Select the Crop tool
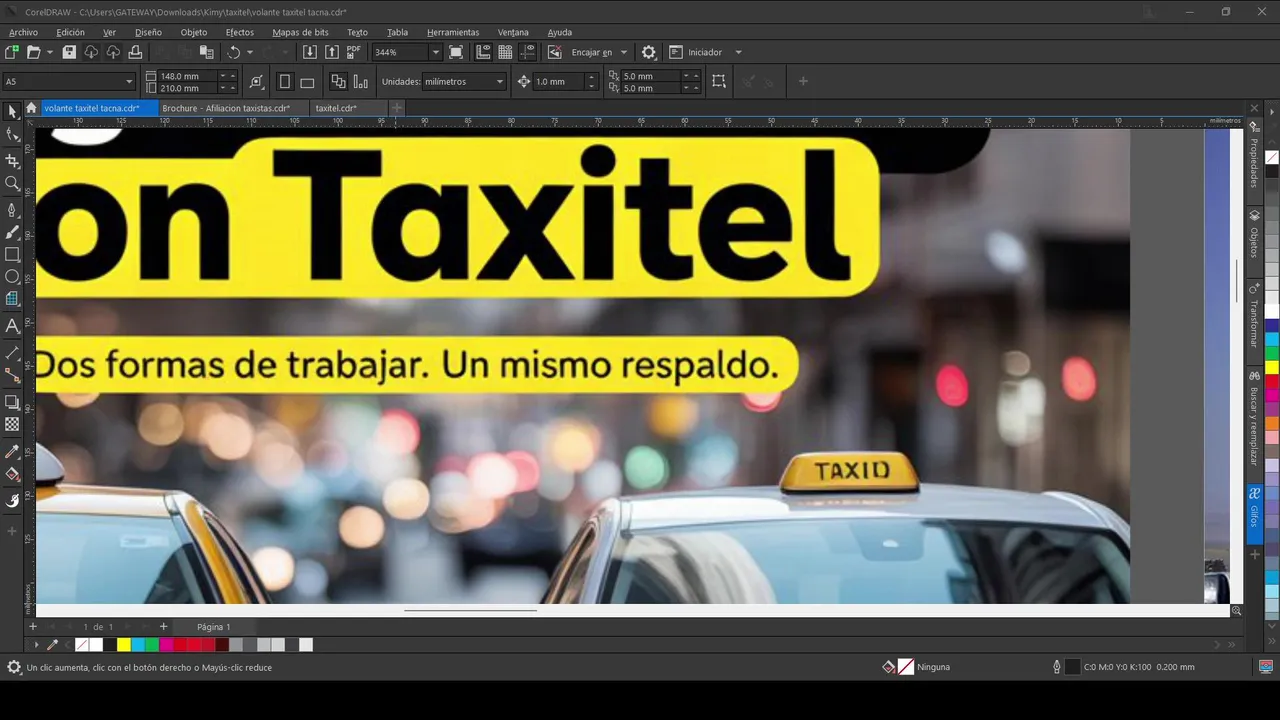Image resolution: width=1280 pixels, height=720 pixels. [12, 161]
